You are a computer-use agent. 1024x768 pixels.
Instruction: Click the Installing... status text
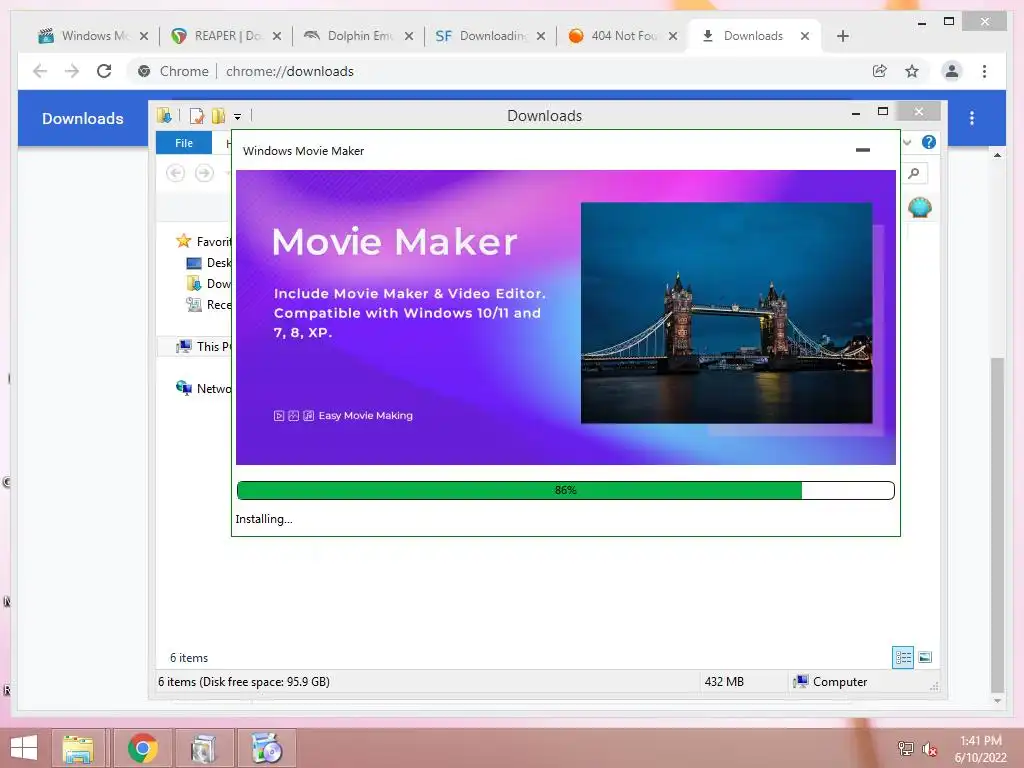(264, 519)
